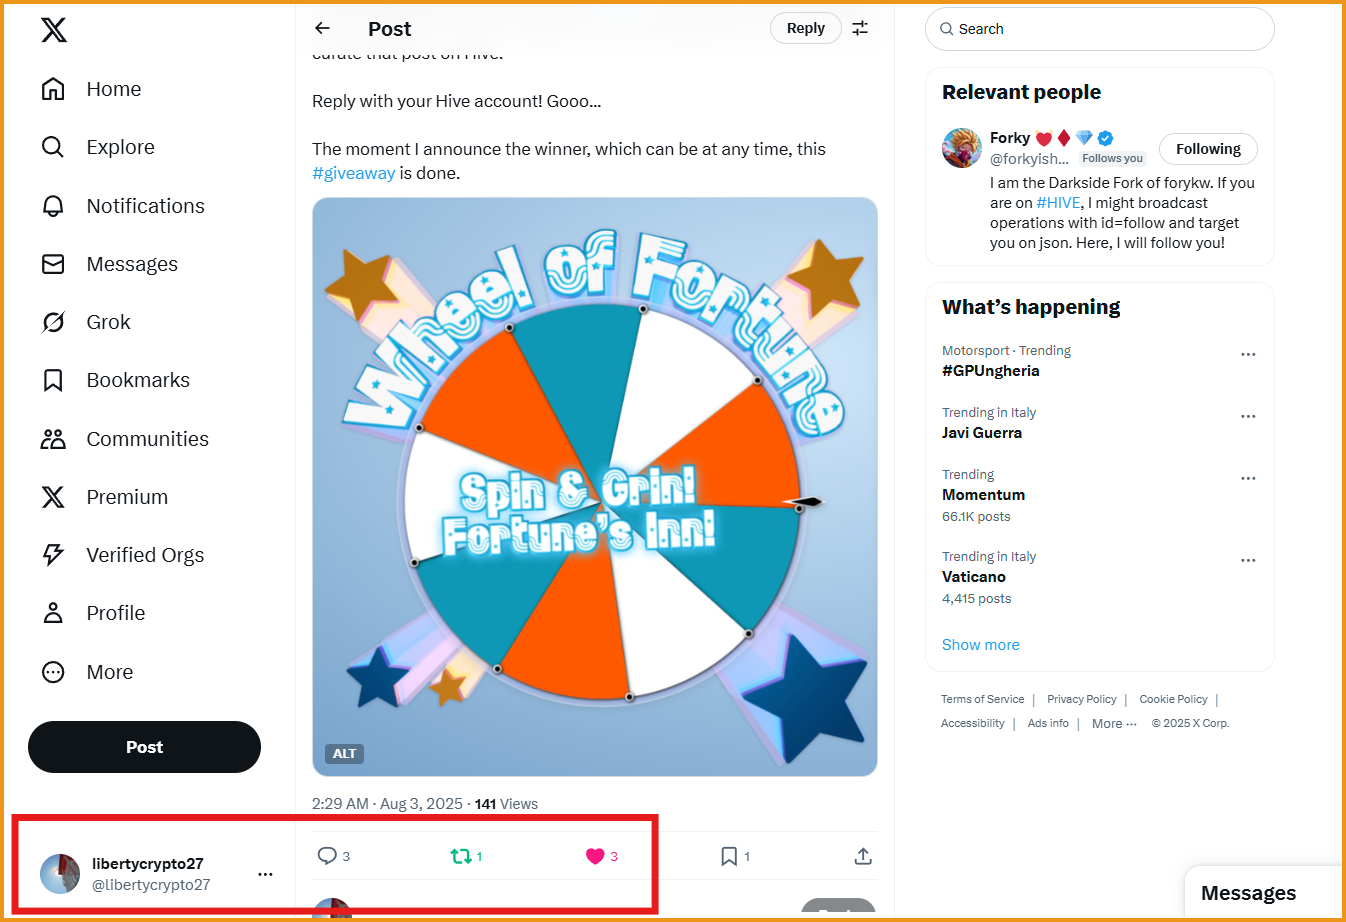The image size is (1346, 922).
Task: Toggle the like heart on post
Action: [595, 856]
